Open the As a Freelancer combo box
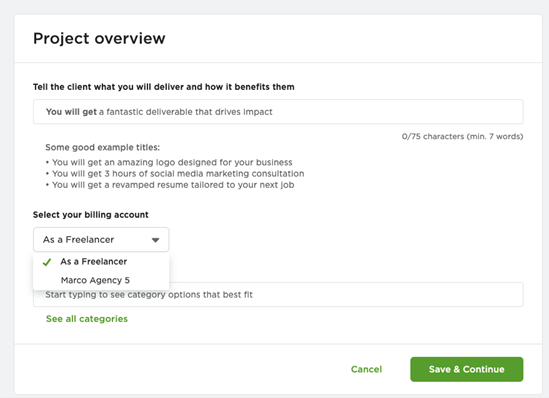549x398 pixels. (101, 240)
